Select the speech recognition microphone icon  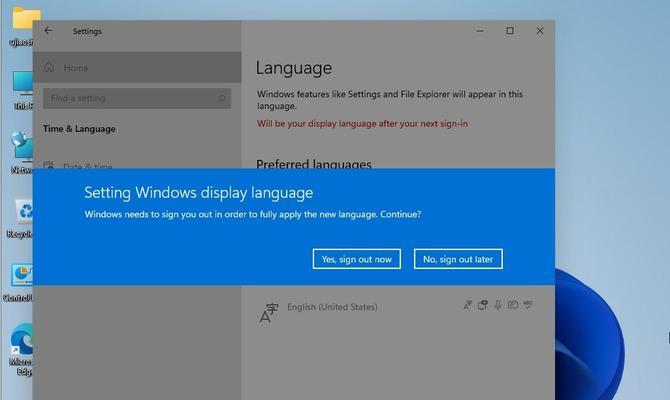point(498,305)
